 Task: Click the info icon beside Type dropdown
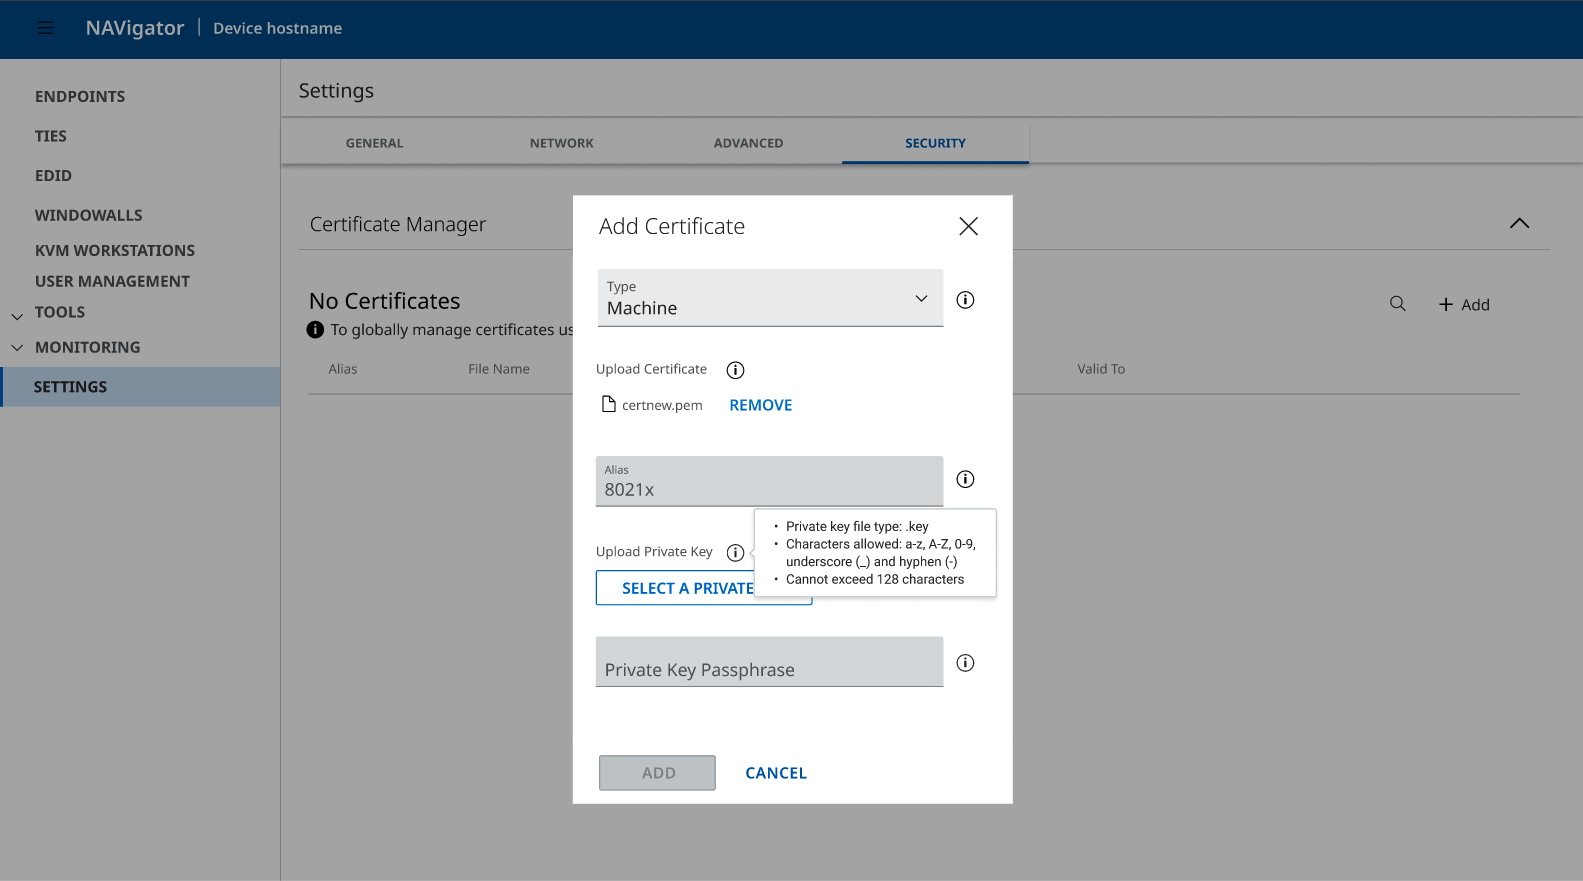coord(965,300)
